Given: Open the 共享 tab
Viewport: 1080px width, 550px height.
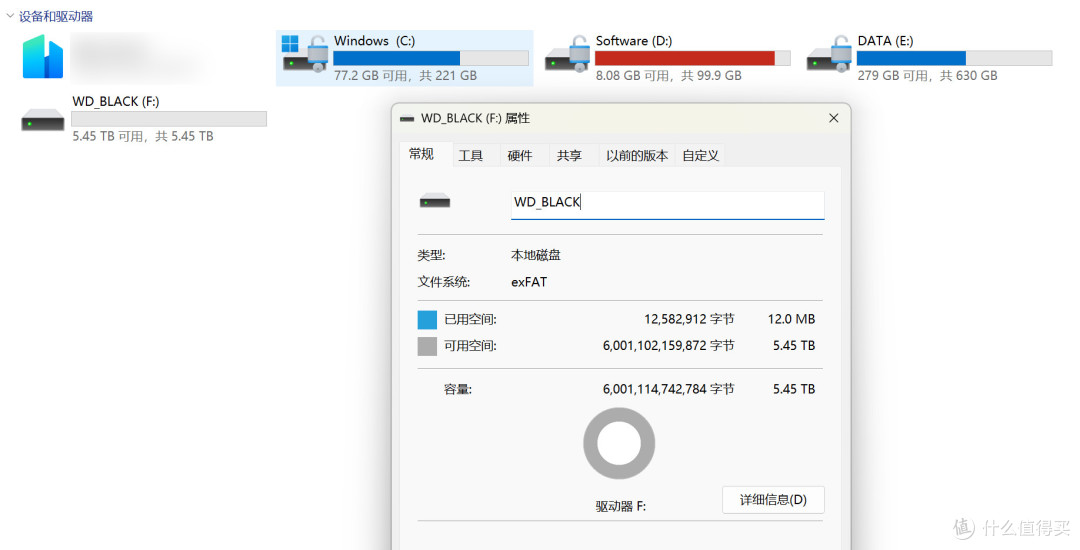Looking at the screenshot, I should coord(569,156).
